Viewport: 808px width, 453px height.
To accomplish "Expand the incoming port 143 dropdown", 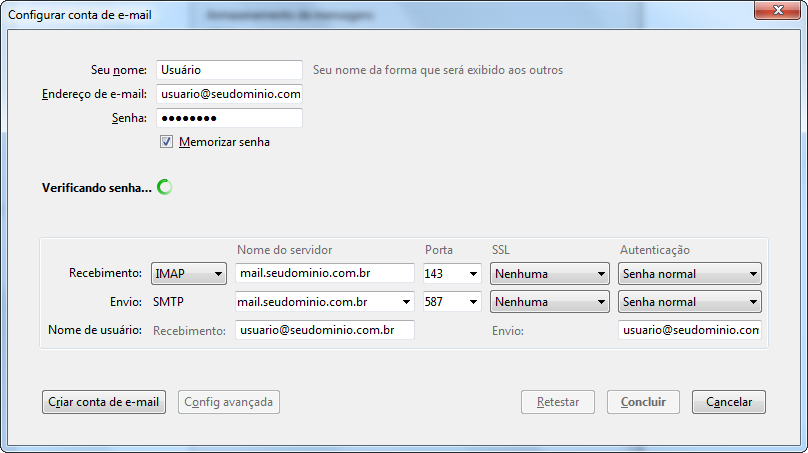I will 472,274.
